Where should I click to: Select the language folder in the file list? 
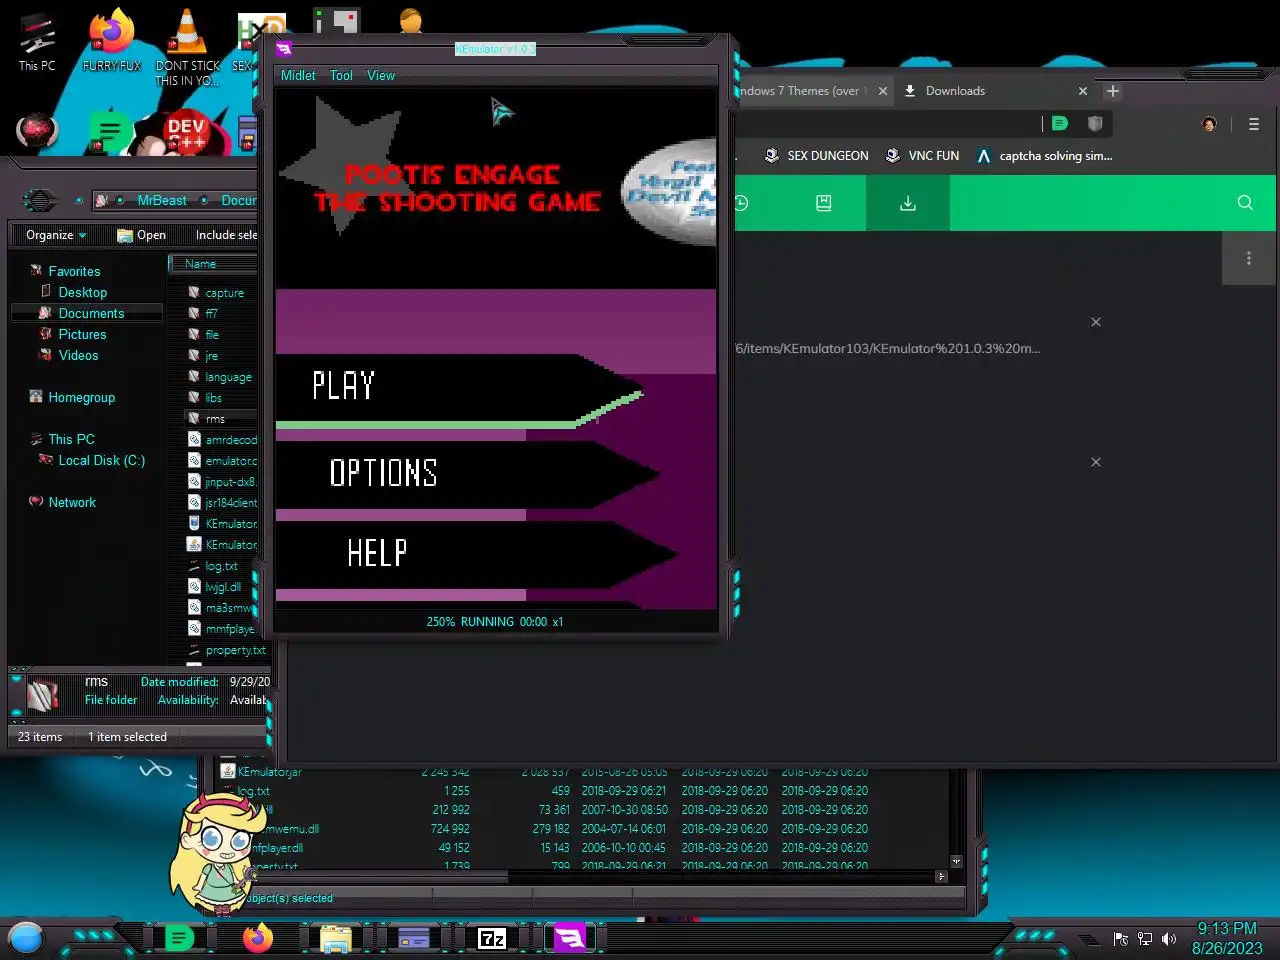pyautogui.click(x=228, y=377)
